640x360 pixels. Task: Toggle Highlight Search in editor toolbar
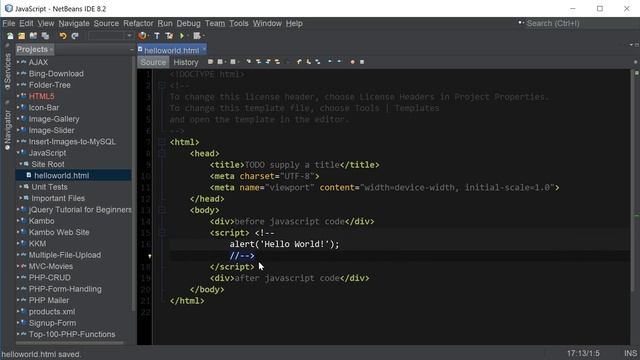(x=278, y=62)
